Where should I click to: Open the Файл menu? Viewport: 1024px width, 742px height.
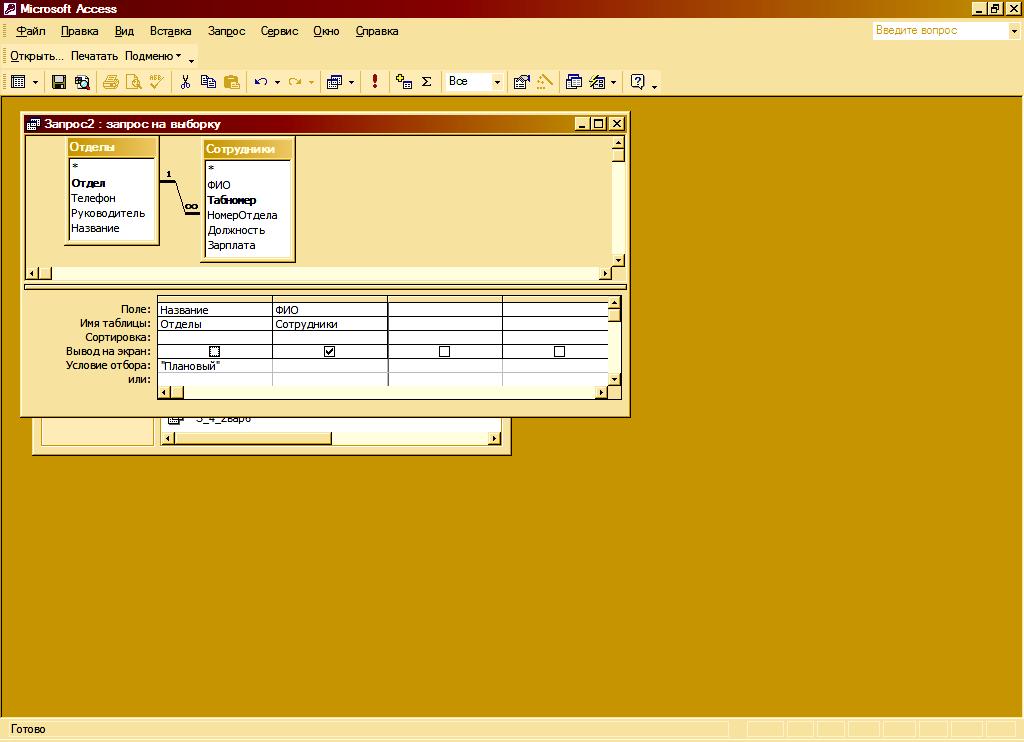click(31, 31)
